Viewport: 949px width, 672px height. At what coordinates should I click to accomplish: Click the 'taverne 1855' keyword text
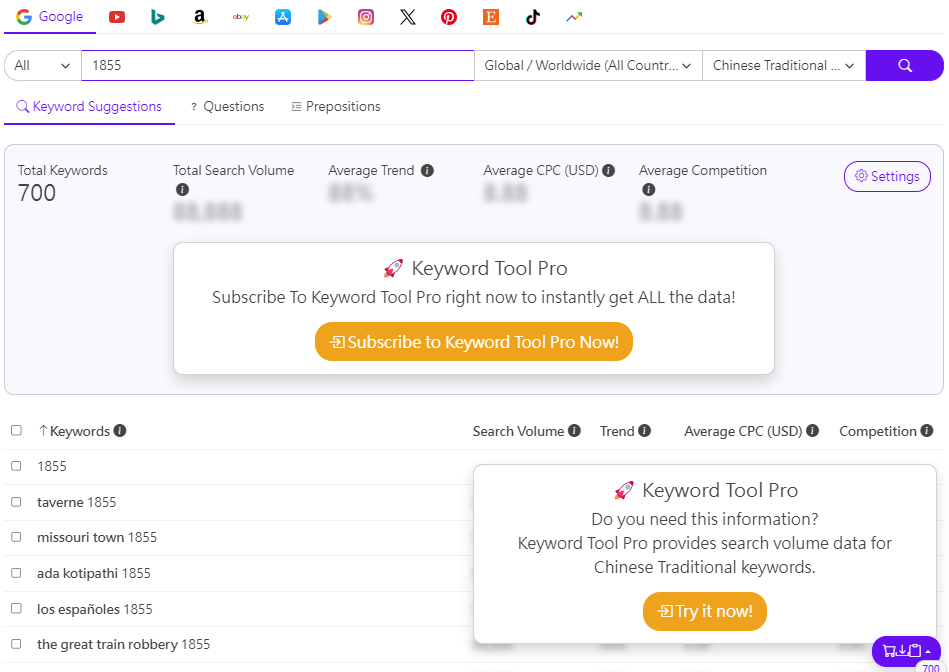[76, 502]
